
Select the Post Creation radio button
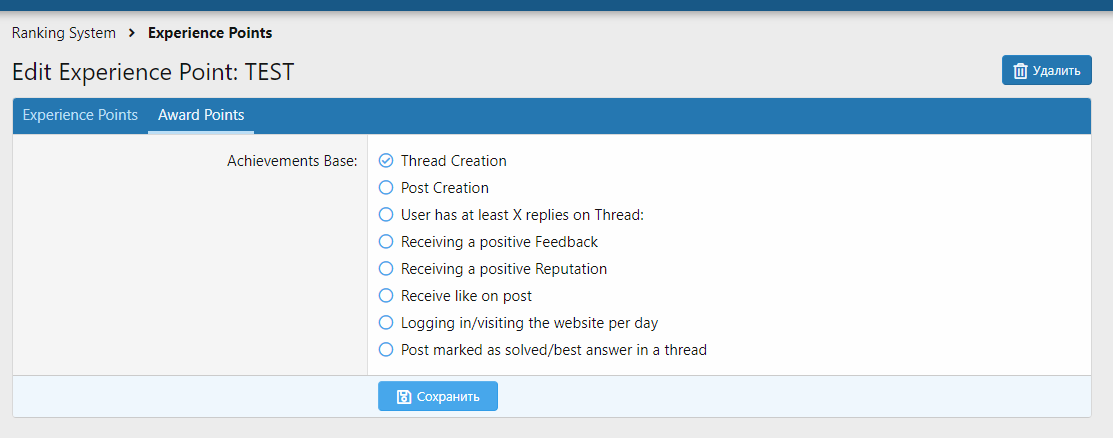(x=386, y=188)
